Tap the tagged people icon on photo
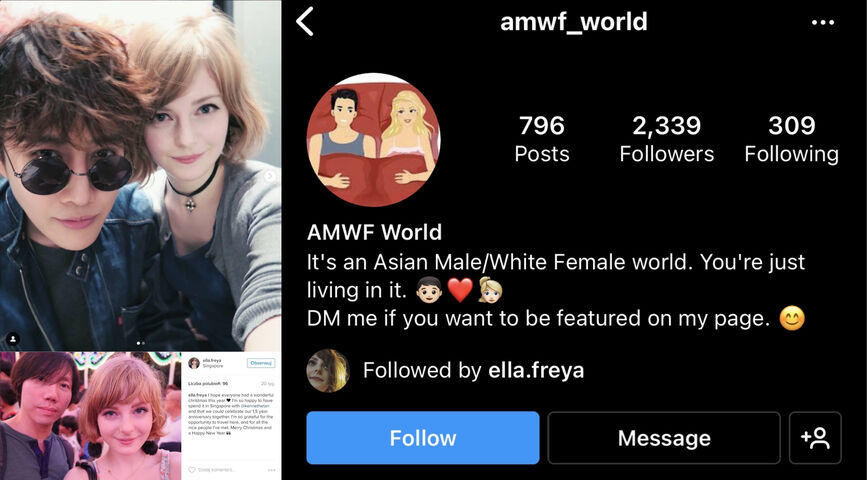867x480 pixels. [12, 338]
